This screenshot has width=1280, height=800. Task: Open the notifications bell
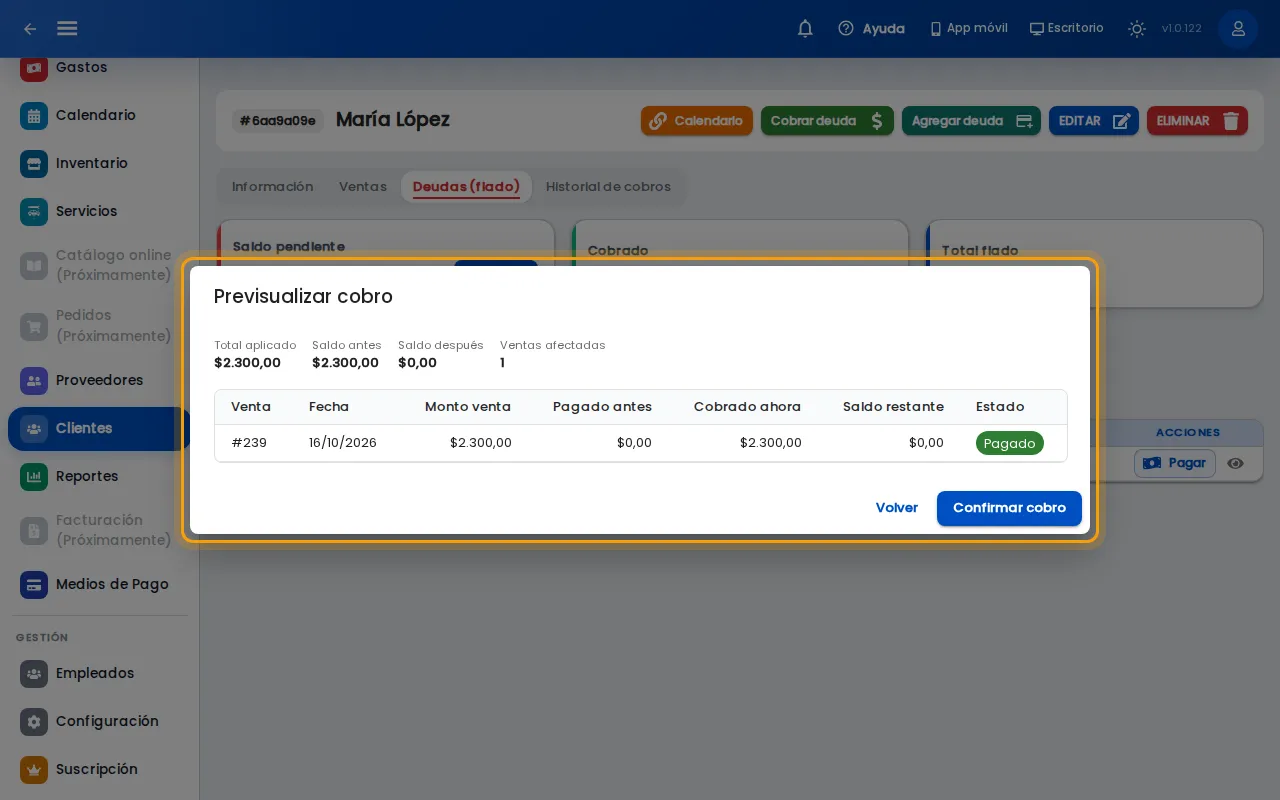coord(805,29)
